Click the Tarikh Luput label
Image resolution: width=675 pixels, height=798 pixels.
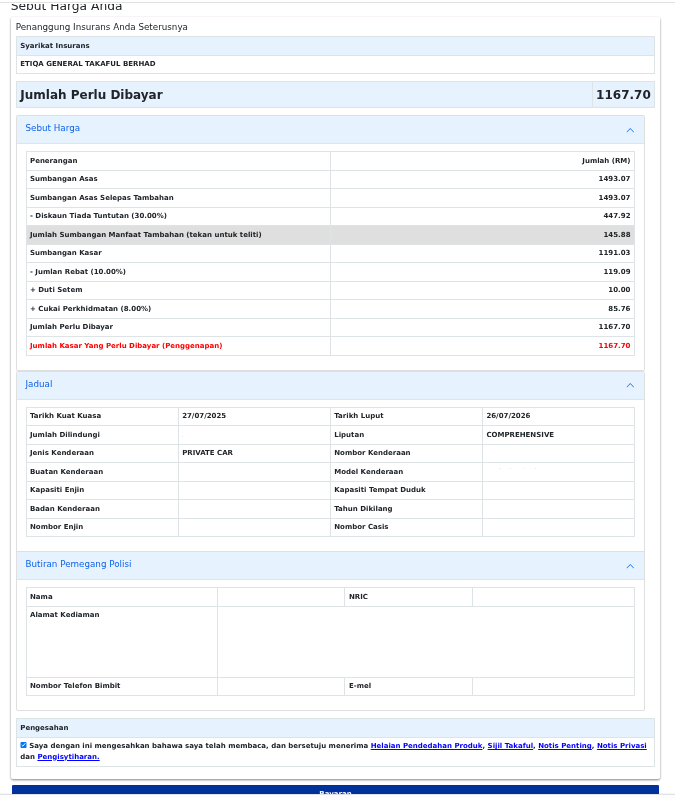click(359, 416)
